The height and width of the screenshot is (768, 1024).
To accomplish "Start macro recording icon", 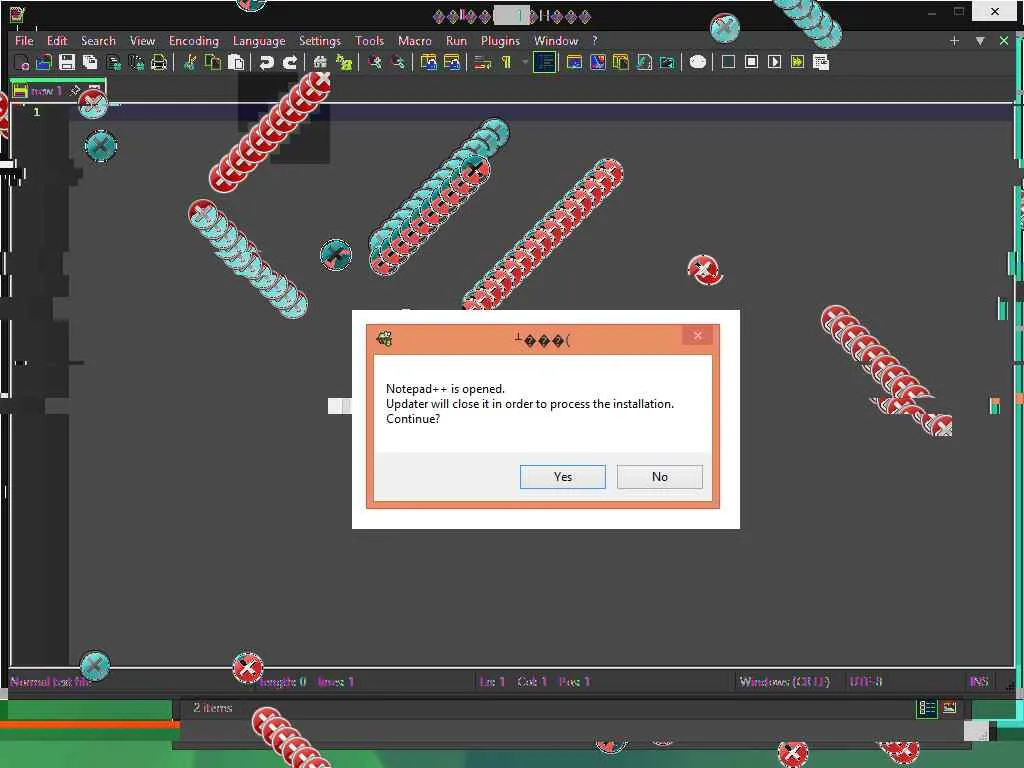I will pos(728,62).
